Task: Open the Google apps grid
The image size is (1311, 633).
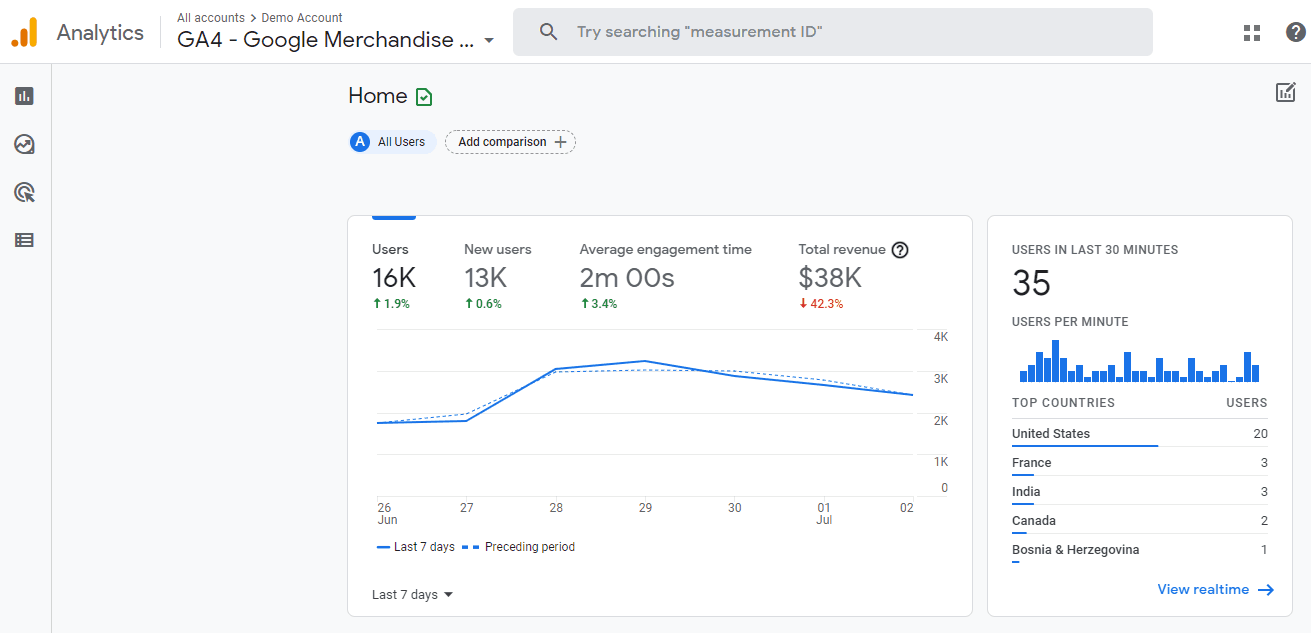Action: pos(1252,32)
